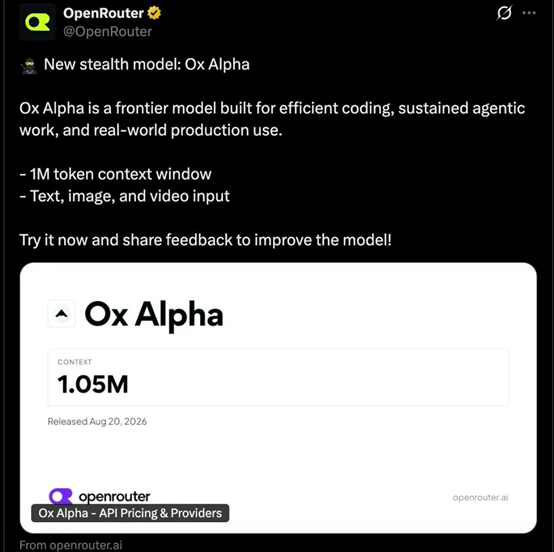The image size is (554, 552).
Task: Click the Ox Alpha card heading
Action: 154,315
